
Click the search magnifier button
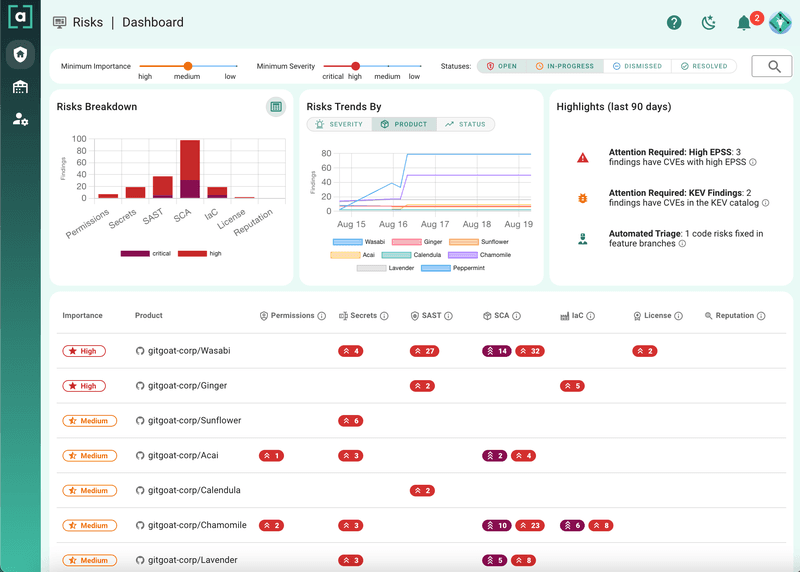774,66
